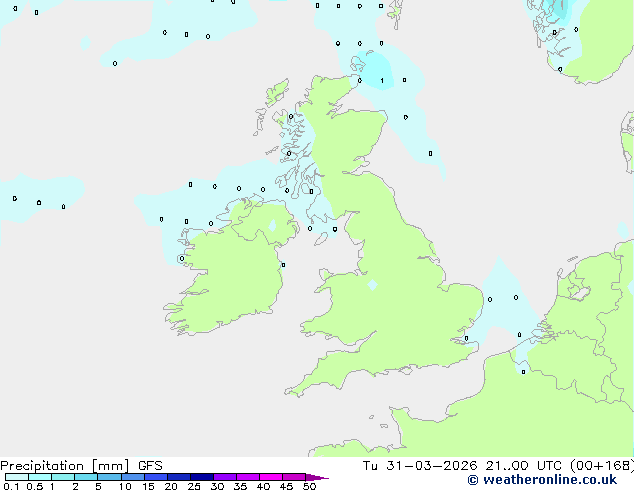The image size is (634, 490).
Task: Click the 'GFS' model label
Action: click(x=150, y=466)
